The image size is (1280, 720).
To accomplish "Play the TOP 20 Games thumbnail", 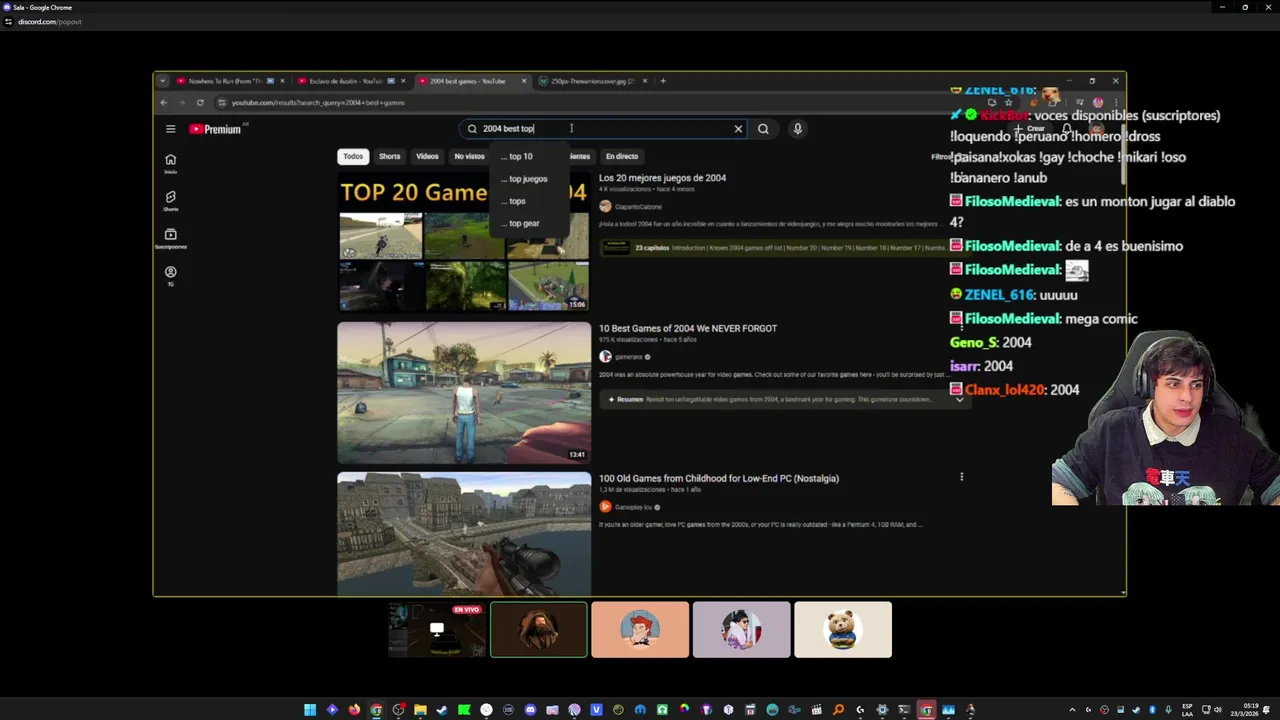I will (464, 242).
